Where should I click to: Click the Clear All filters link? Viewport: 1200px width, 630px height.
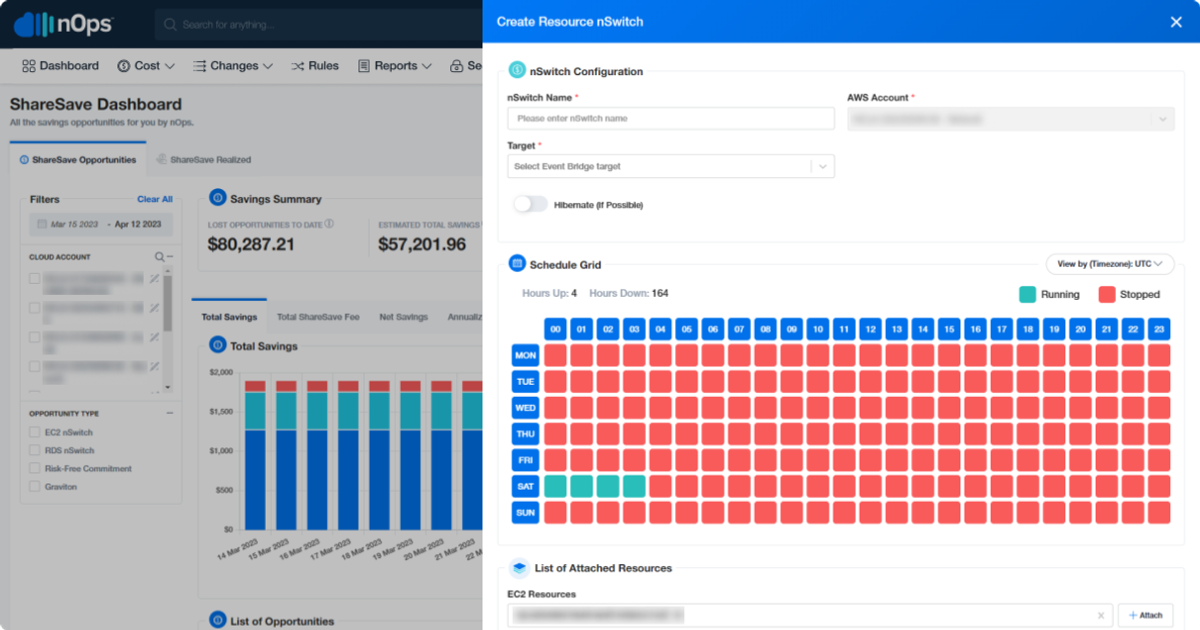pos(155,200)
